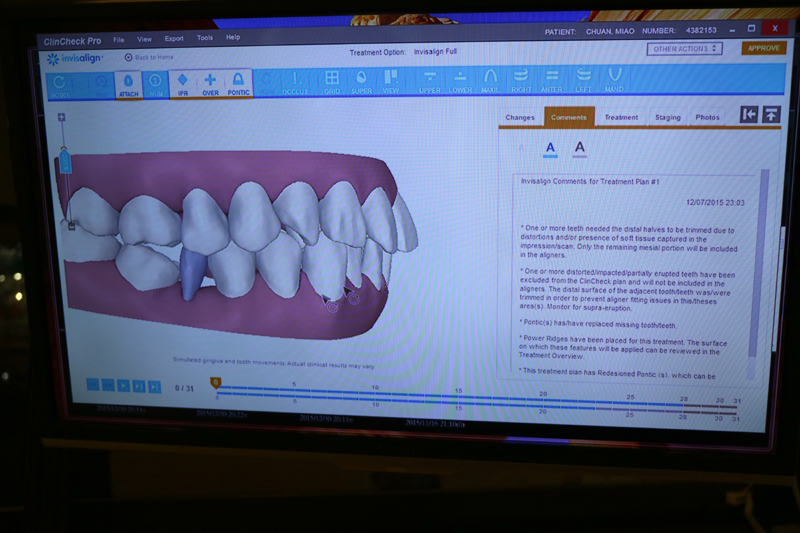The height and width of the screenshot is (533, 800).
Task: Toggle the IPR display
Action: pyautogui.click(x=183, y=84)
